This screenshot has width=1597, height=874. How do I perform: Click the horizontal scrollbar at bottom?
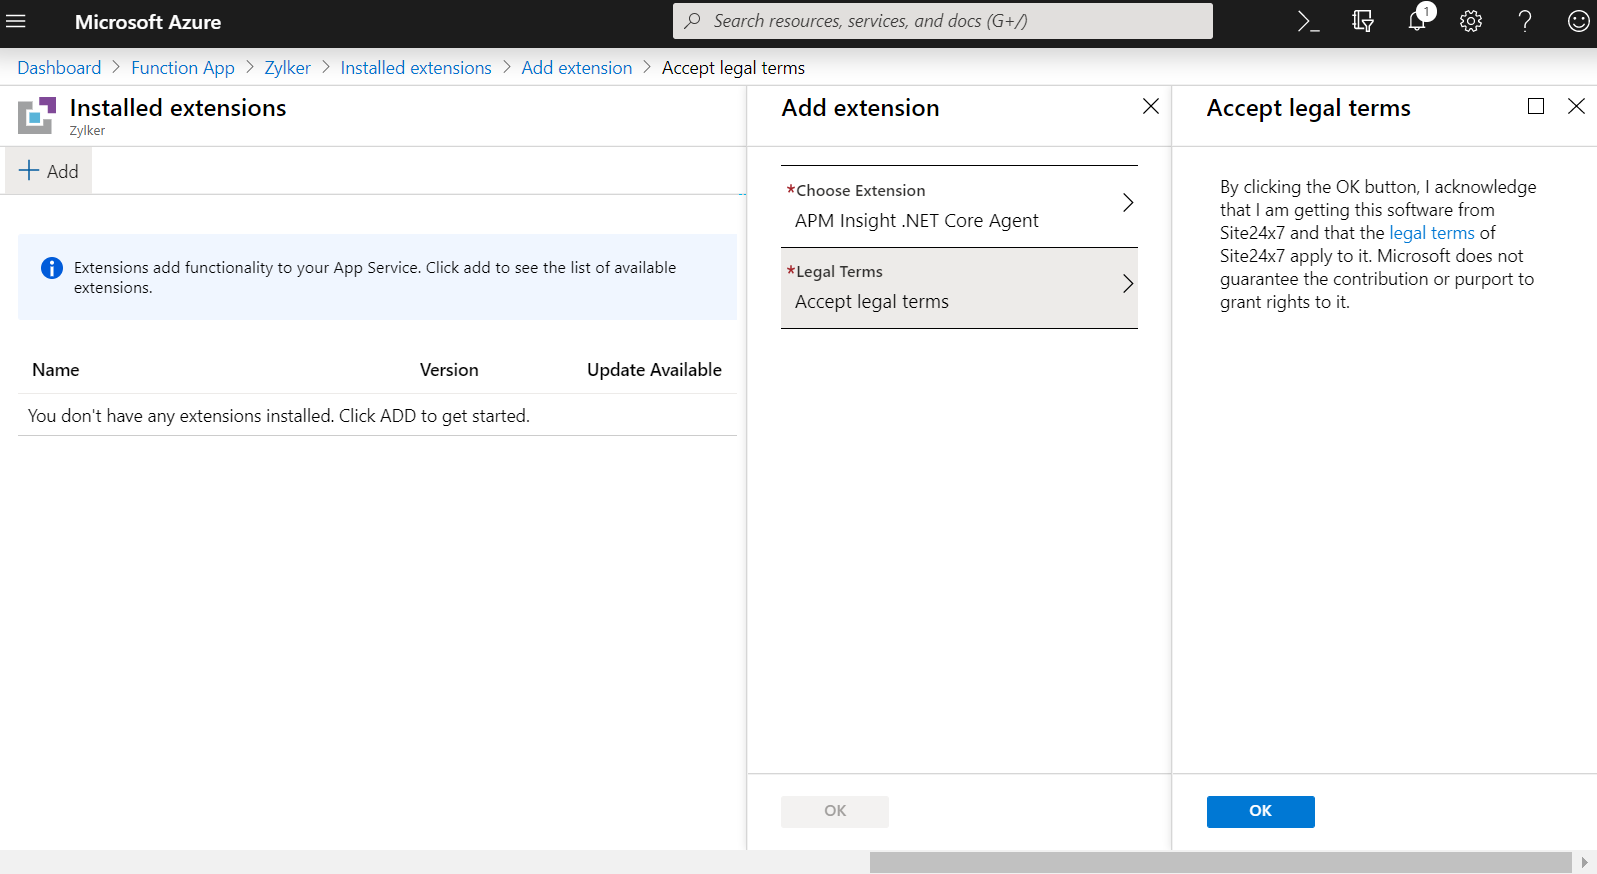pyautogui.click(x=1220, y=862)
